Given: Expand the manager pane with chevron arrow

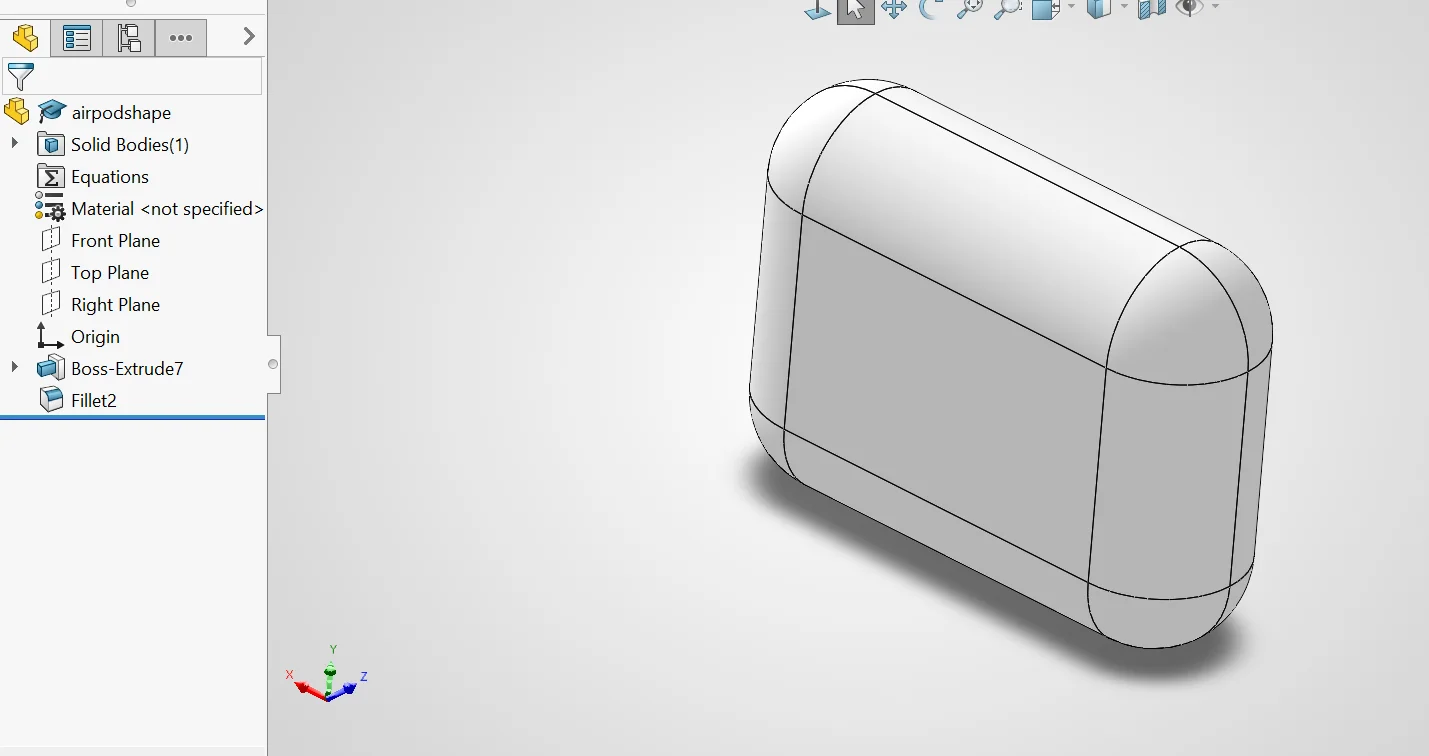Looking at the screenshot, I should click(x=249, y=37).
